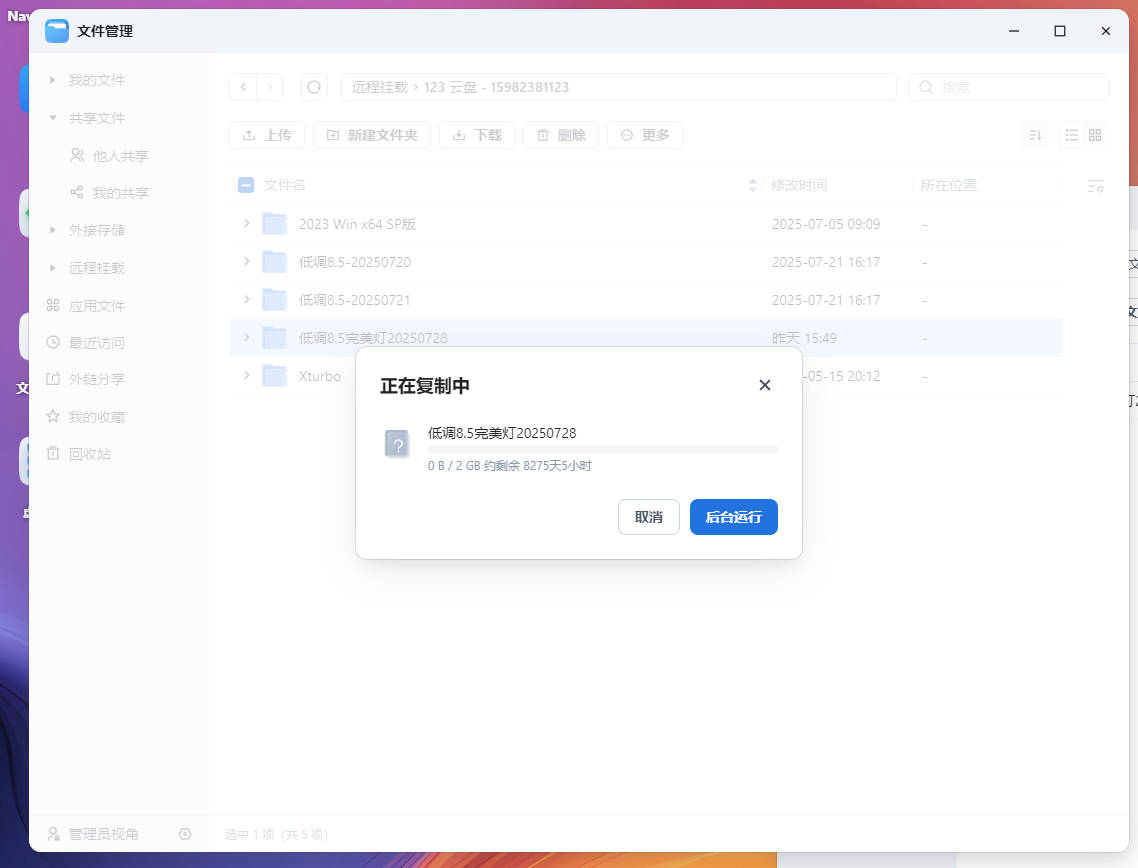Image resolution: width=1138 pixels, height=868 pixels.
Task: Click the 外链分享 export icon
Action: 53,378
